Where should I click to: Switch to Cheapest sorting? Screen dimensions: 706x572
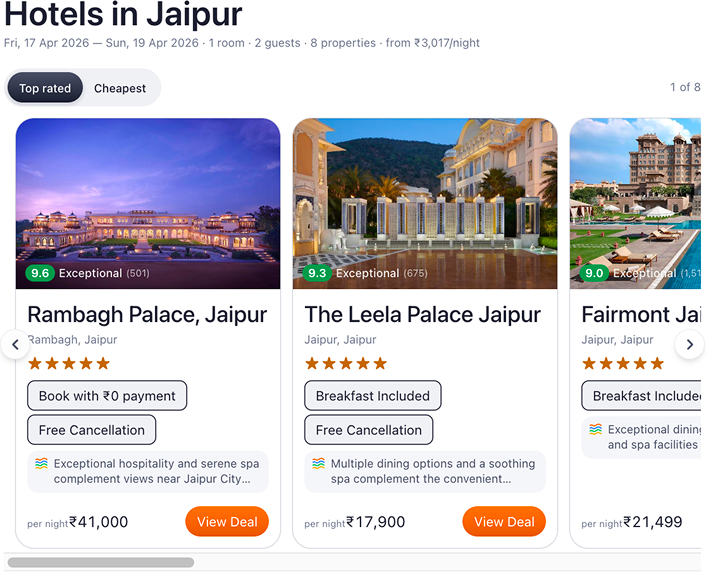(x=120, y=88)
